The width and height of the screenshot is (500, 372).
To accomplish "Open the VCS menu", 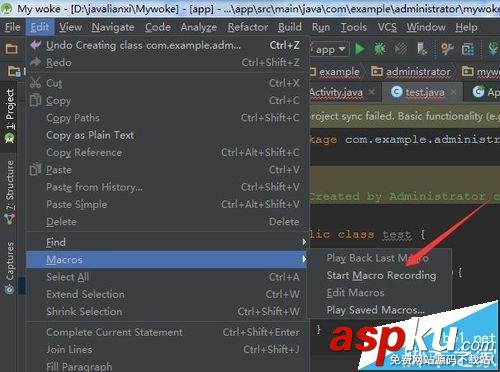I will 387,27.
